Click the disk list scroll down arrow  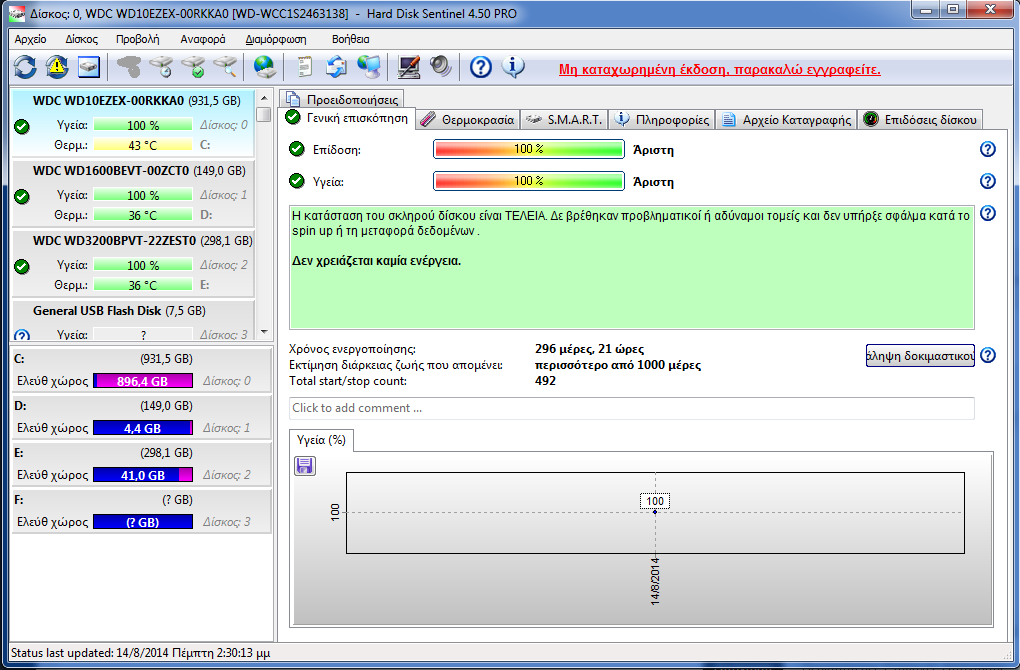coord(263,332)
